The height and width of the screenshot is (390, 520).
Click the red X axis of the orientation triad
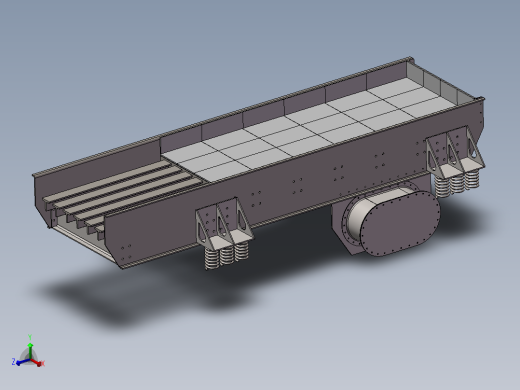click(x=37, y=362)
